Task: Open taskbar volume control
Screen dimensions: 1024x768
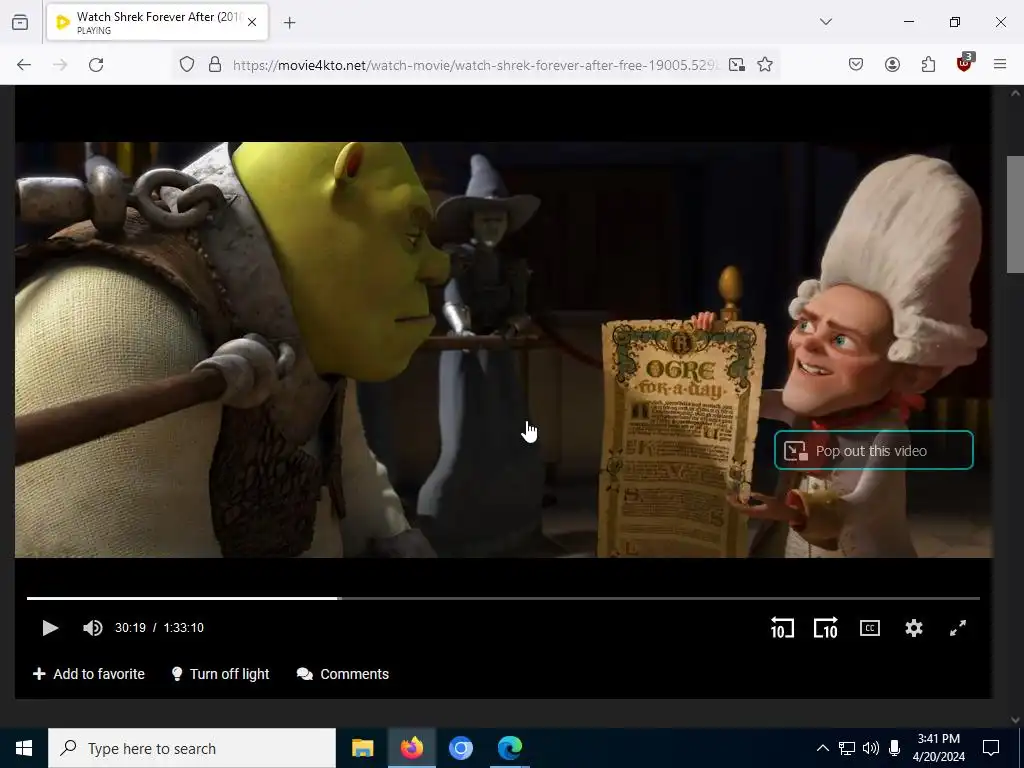Action: tap(871, 748)
